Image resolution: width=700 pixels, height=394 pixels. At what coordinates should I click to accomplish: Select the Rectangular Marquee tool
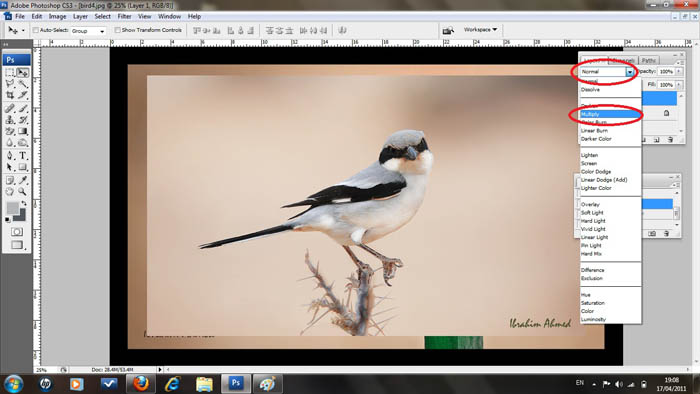[x=10, y=72]
